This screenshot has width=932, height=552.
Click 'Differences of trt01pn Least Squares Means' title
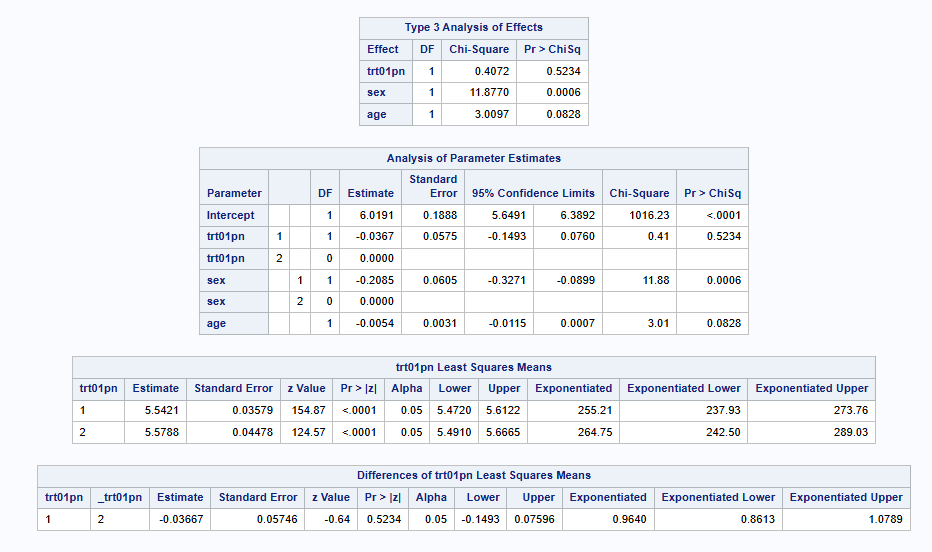click(x=474, y=475)
